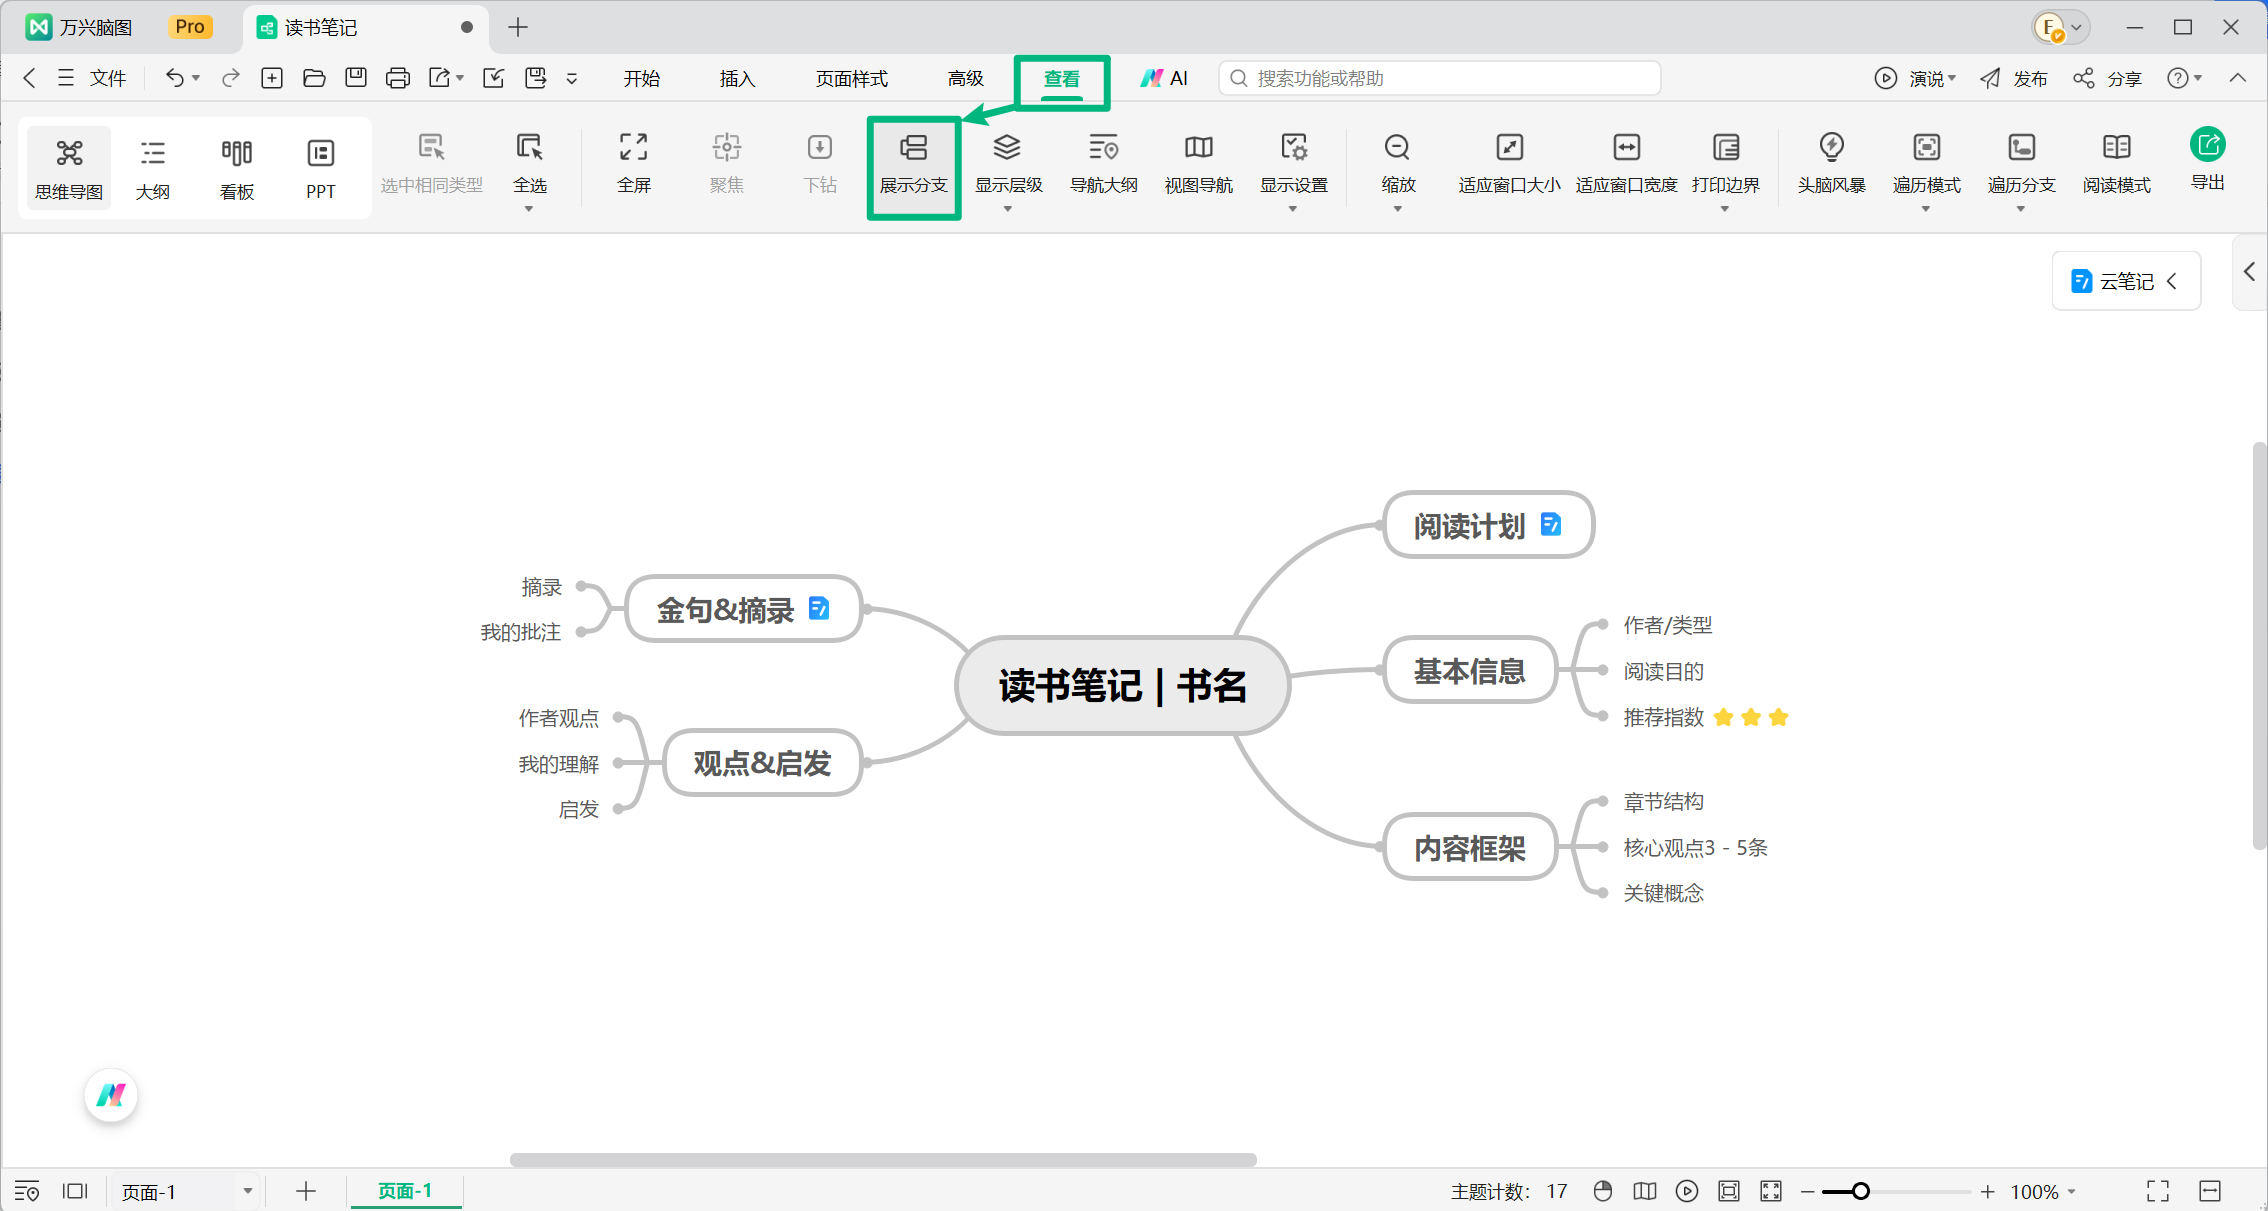Add a new document tab with plus
The height and width of the screenshot is (1211, 2268).
518,27
